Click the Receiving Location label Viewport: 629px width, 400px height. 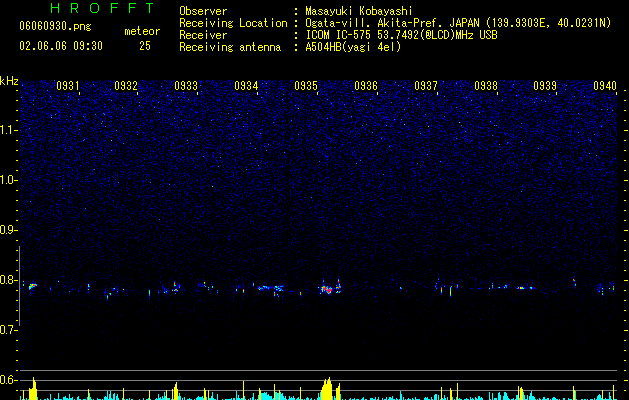point(233,23)
